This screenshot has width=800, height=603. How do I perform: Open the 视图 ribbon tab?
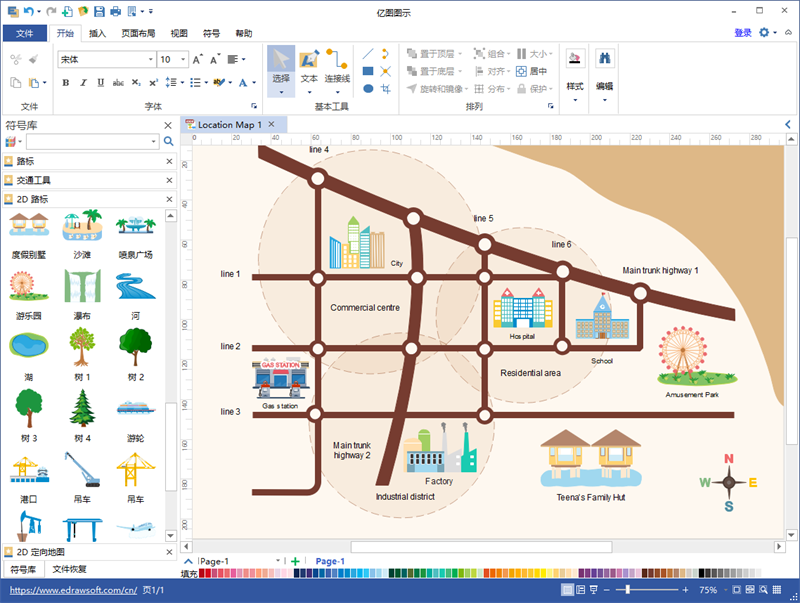[x=179, y=33]
